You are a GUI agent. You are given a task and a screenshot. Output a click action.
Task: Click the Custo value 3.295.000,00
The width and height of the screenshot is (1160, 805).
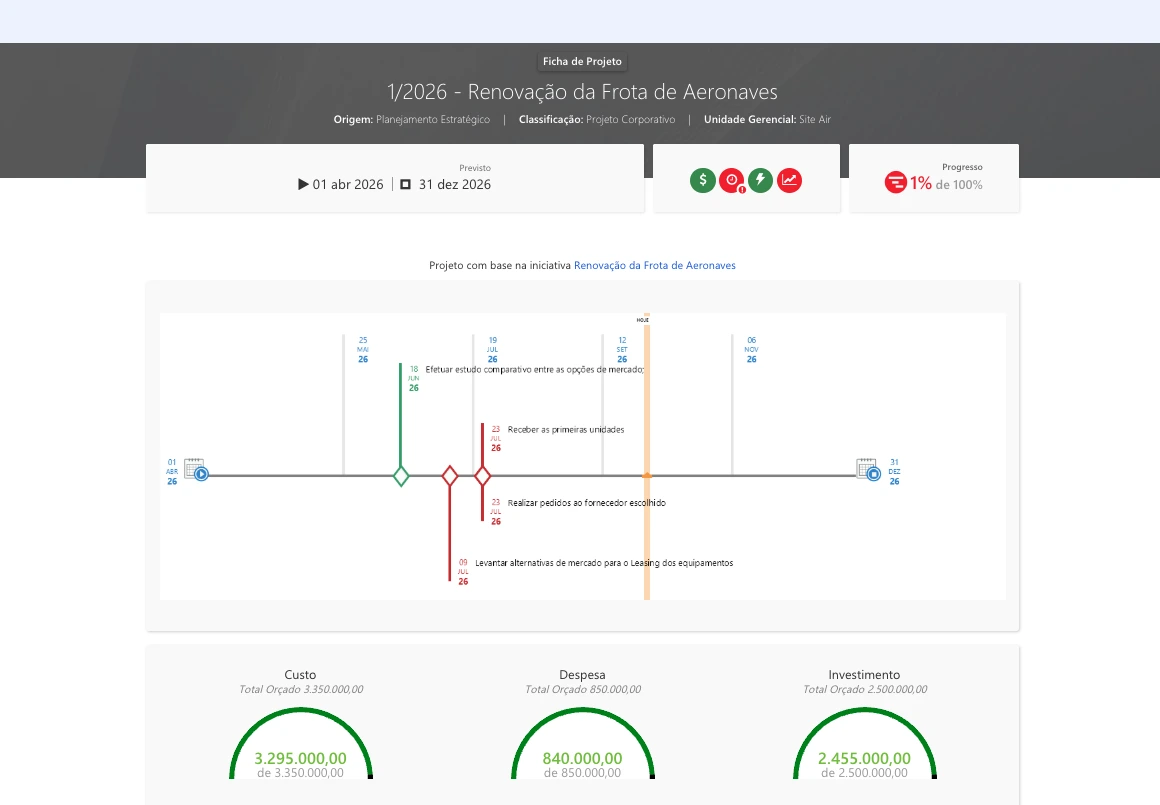(300, 758)
